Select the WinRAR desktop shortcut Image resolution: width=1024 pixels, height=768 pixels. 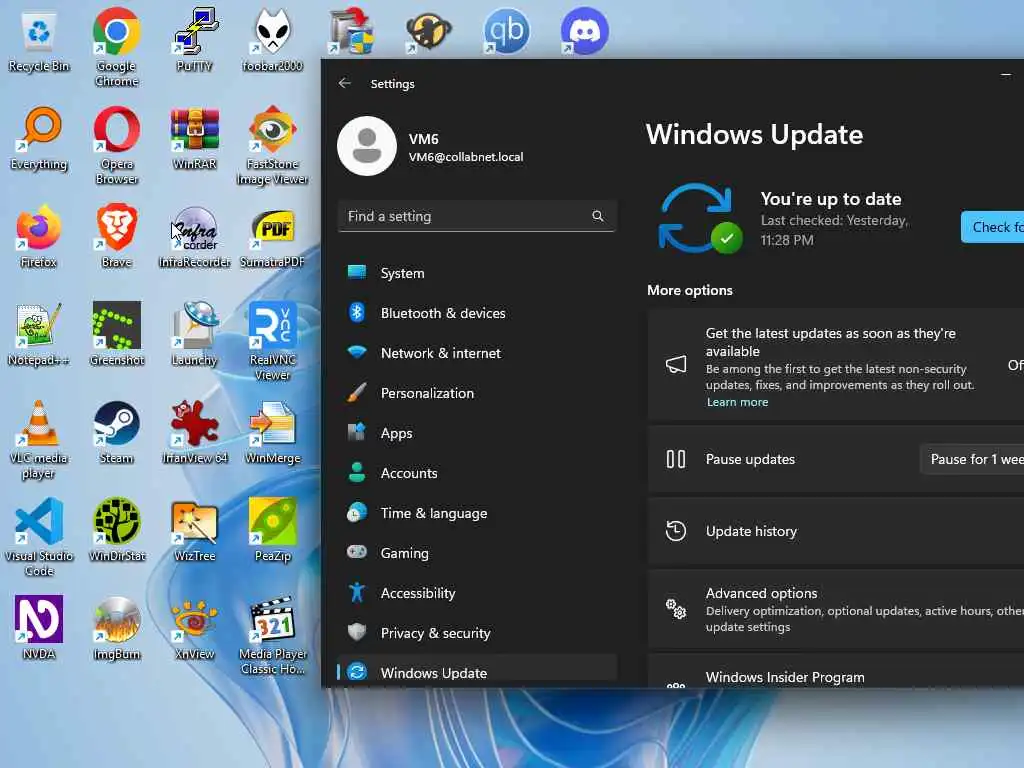(x=194, y=139)
